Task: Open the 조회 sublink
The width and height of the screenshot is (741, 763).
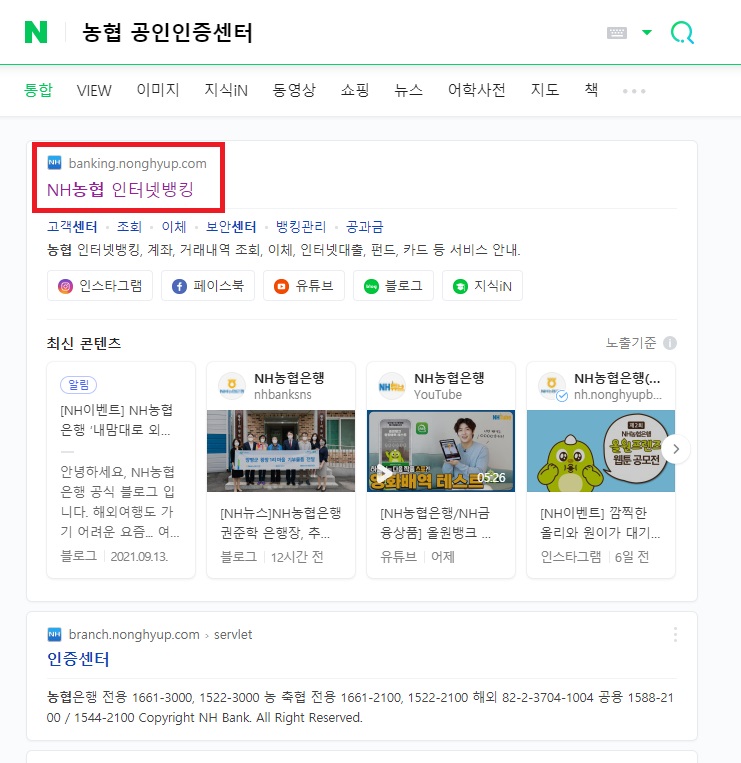Action: (129, 226)
